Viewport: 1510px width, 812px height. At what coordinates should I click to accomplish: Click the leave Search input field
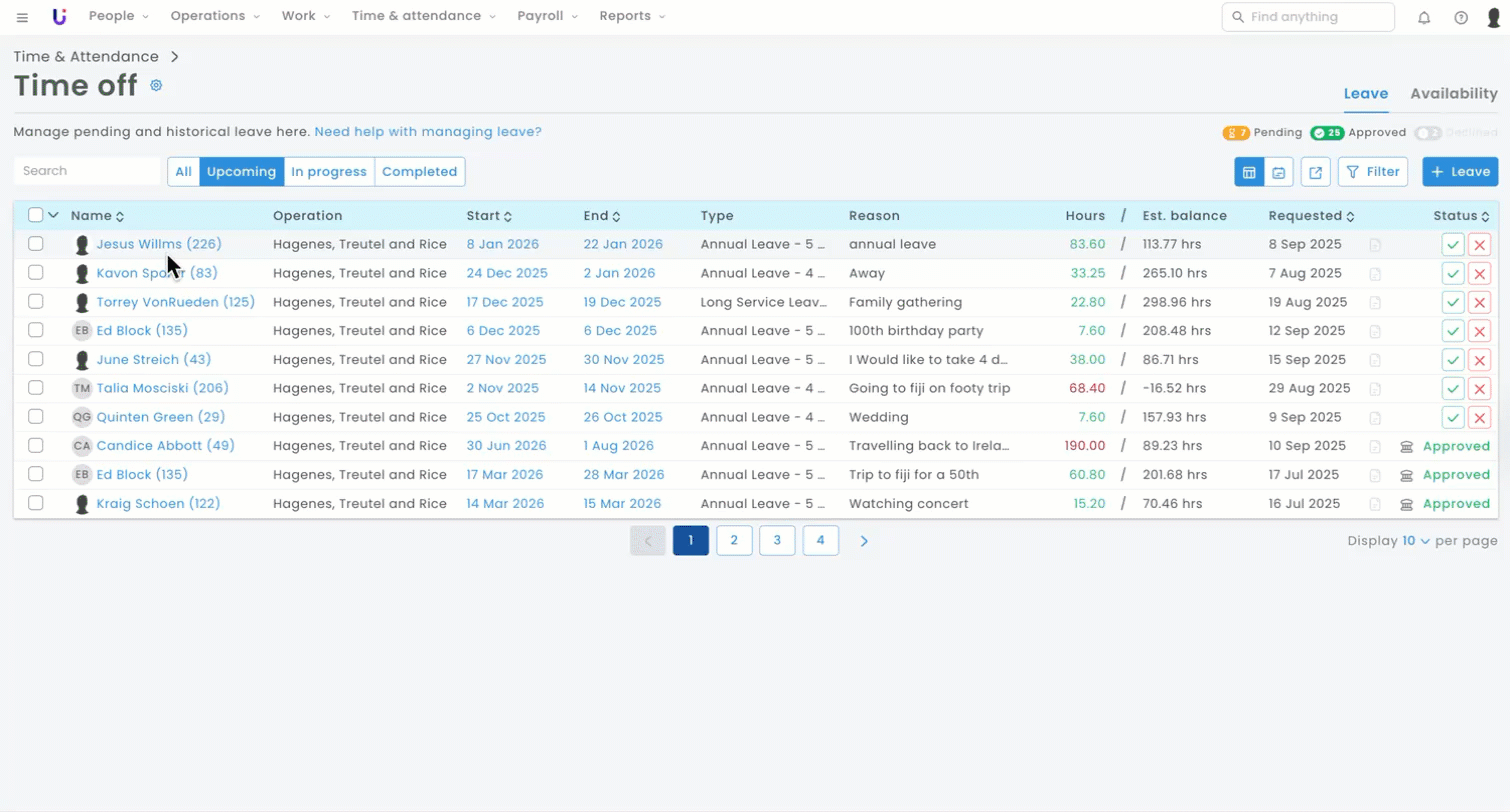click(87, 171)
